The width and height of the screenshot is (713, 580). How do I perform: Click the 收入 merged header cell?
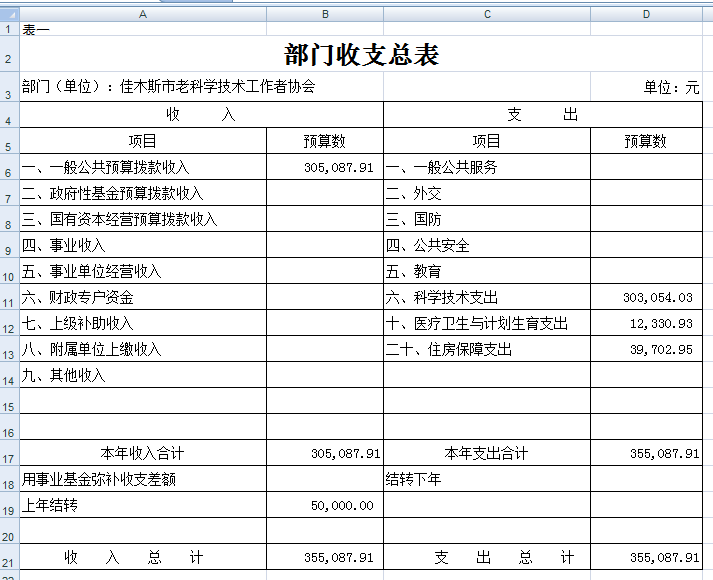[x=201, y=115]
